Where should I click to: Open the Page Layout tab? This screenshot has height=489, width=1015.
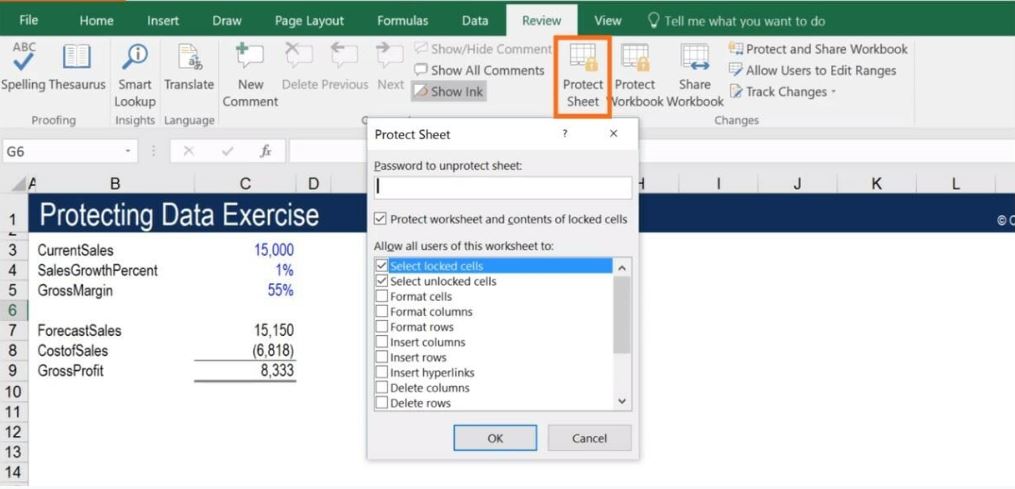[x=309, y=21]
